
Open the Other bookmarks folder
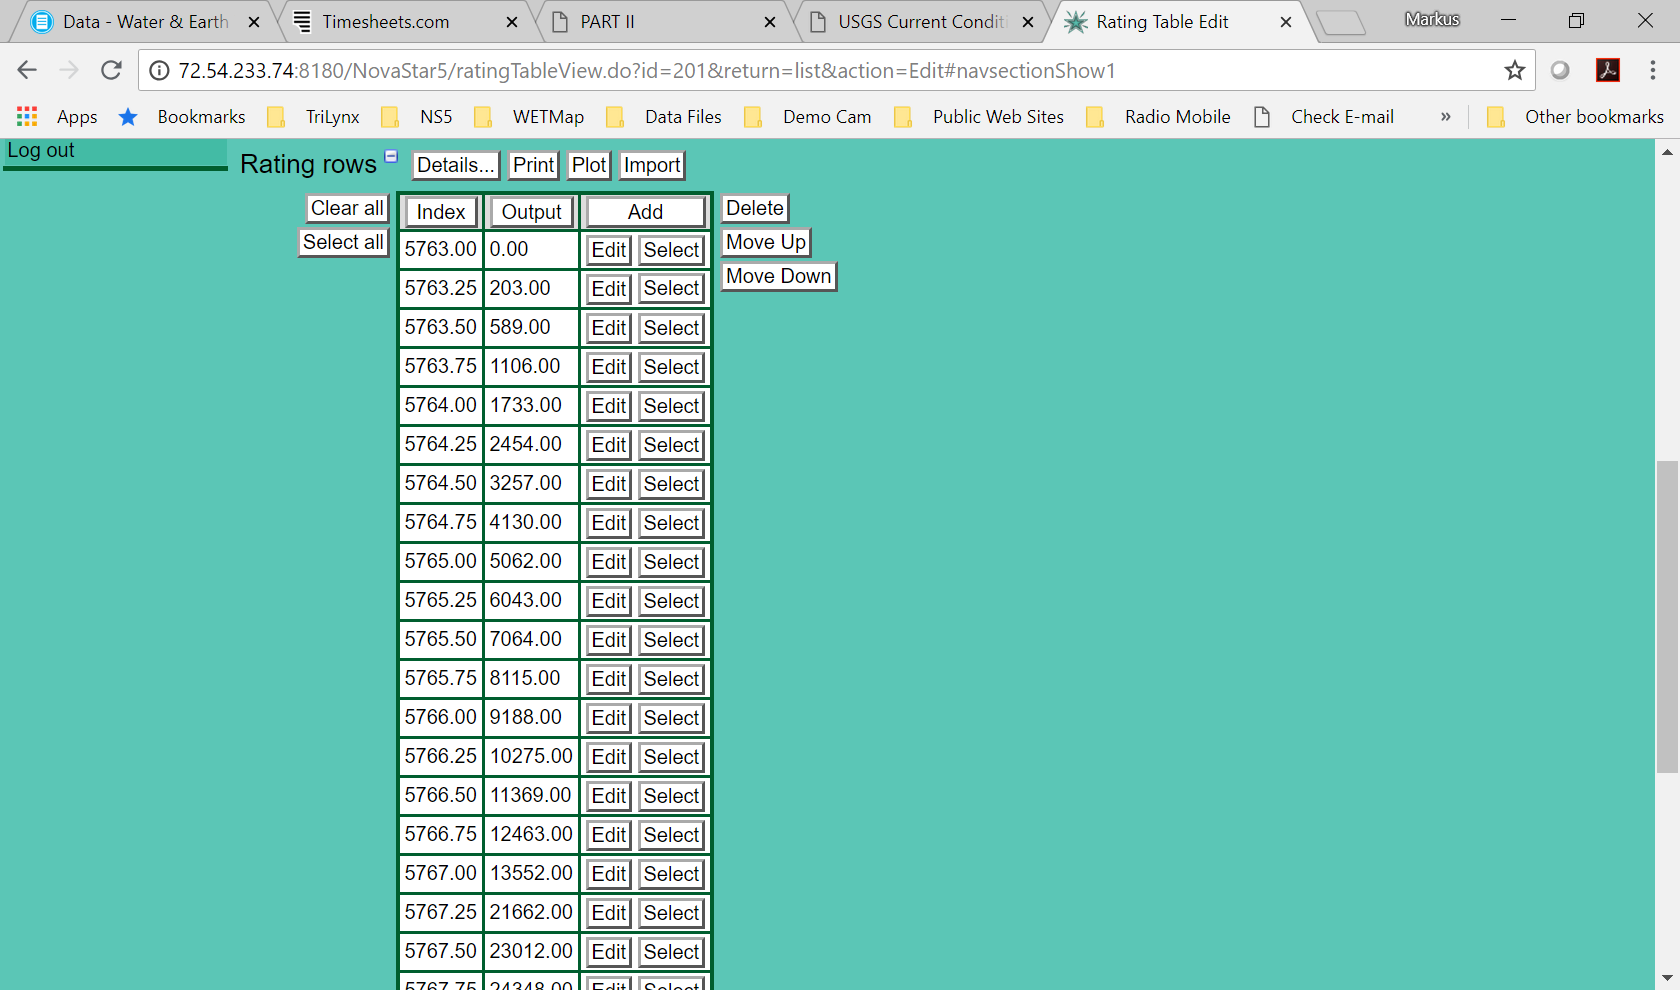point(1576,117)
